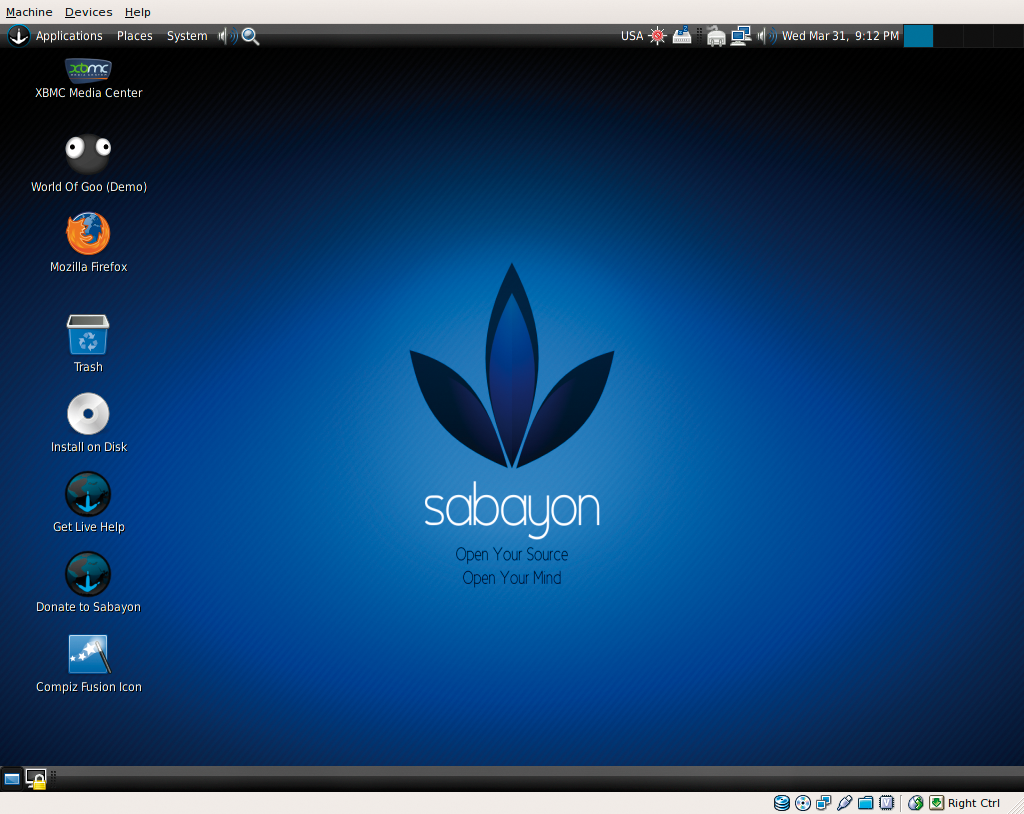Click the red sun-shaped tray icon
This screenshot has width=1024, height=814.
(x=658, y=36)
